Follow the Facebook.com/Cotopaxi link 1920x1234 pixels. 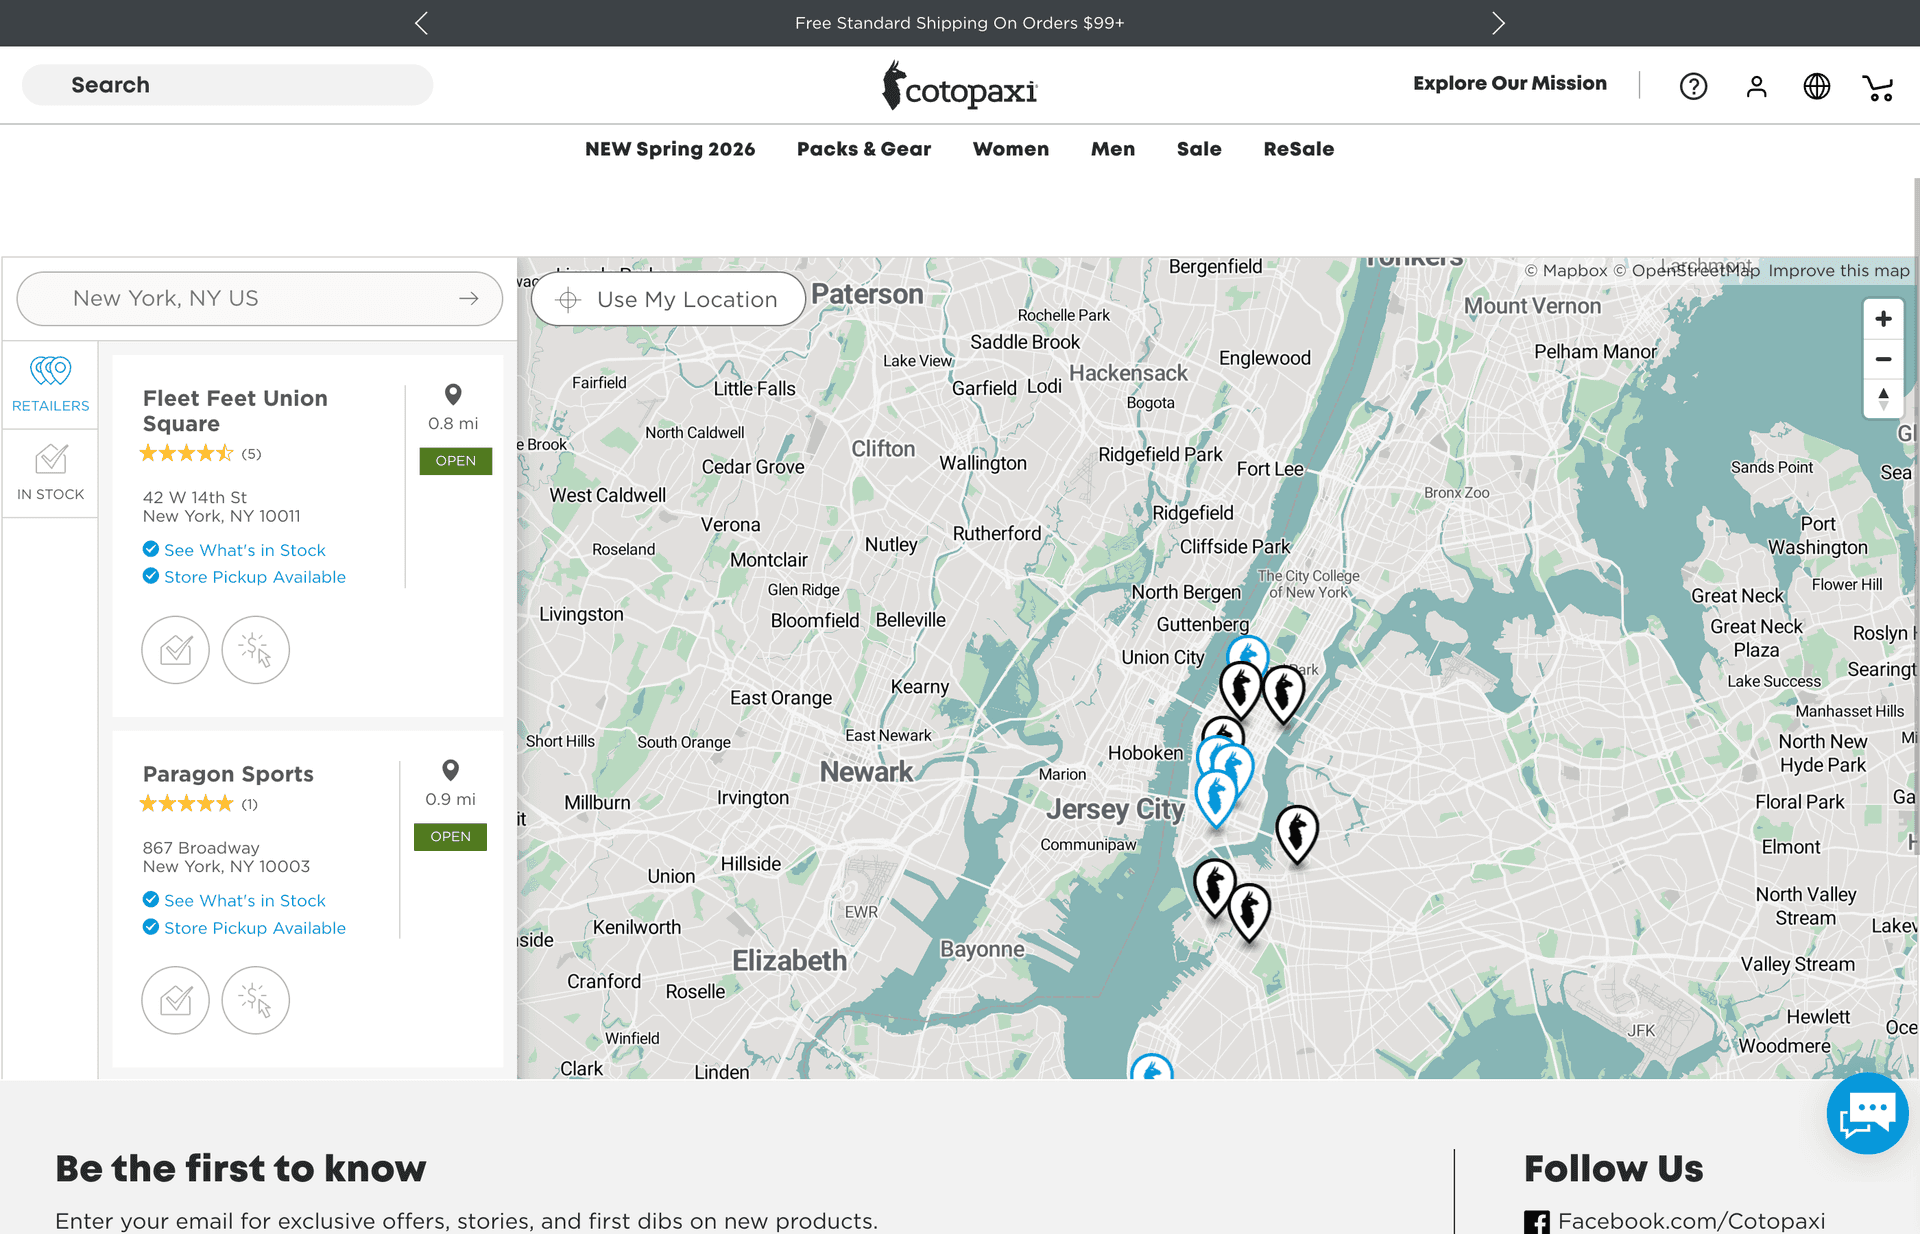tap(1692, 1220)
